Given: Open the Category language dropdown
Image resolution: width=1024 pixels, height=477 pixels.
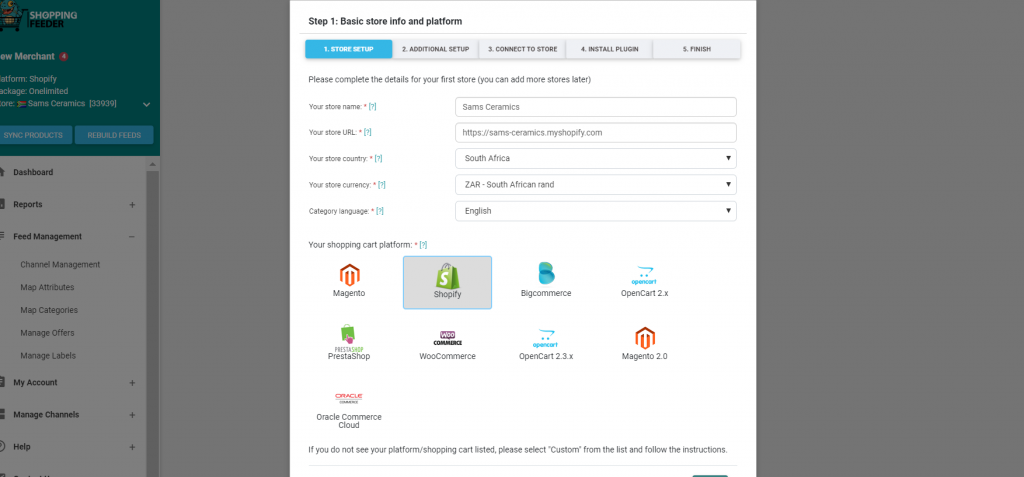Looking at the screenshot, I should pos(596,211).
